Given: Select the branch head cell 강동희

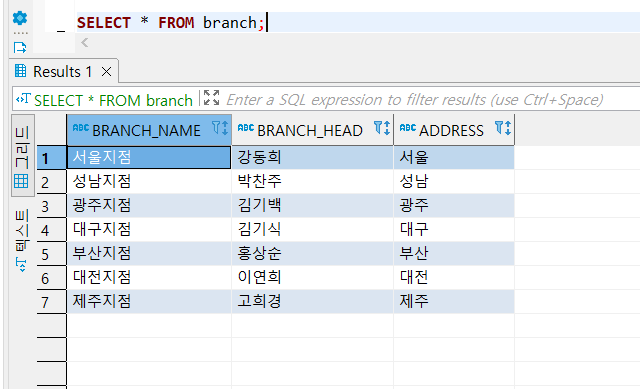Looking at the screenshot, I should [x=313, y=158].
